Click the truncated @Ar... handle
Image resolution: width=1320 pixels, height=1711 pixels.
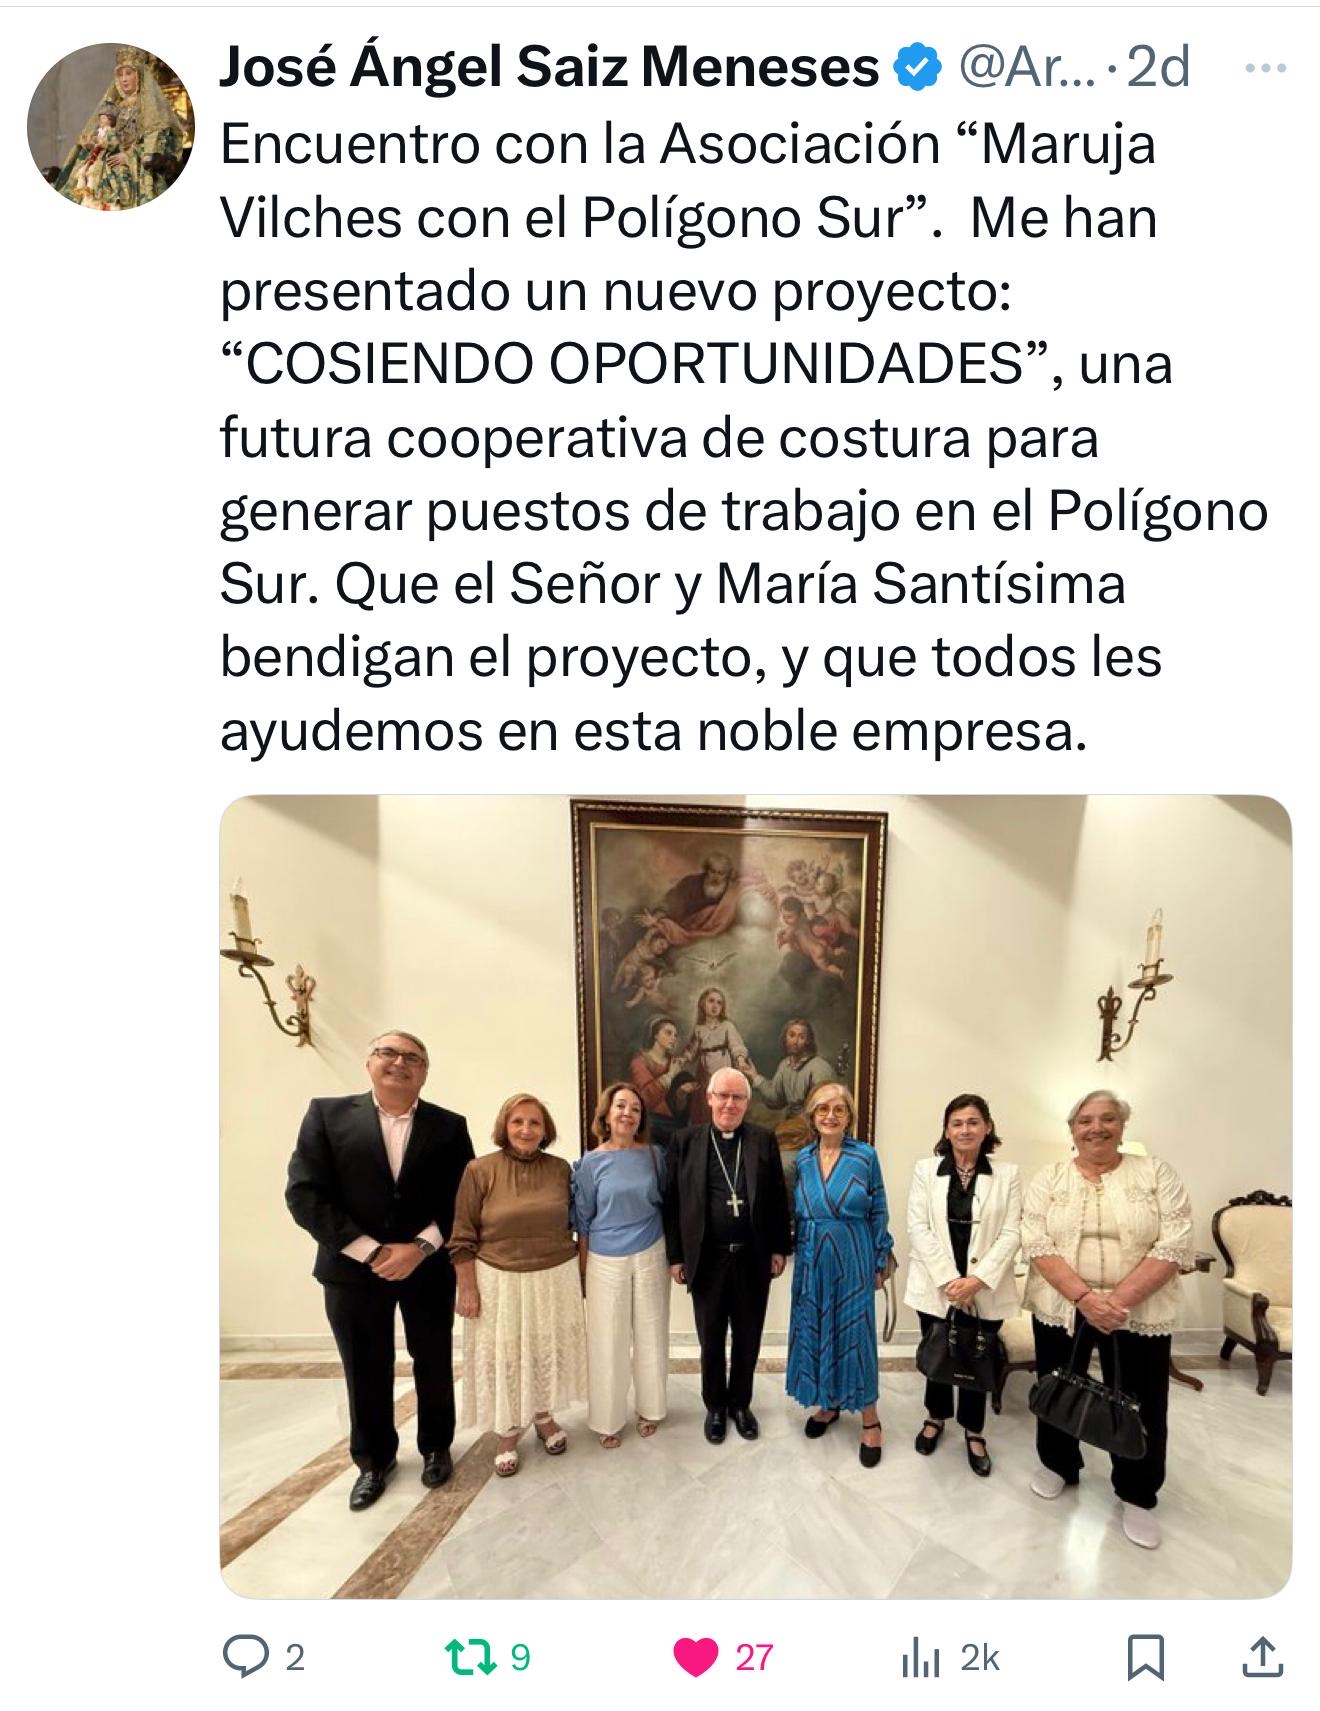pos(1025,68)
